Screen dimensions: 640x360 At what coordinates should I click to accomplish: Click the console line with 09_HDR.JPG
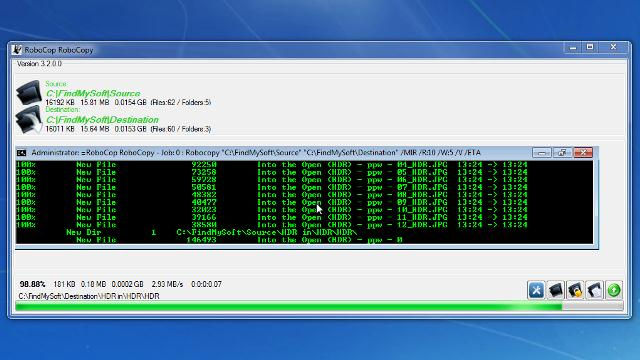271,202
